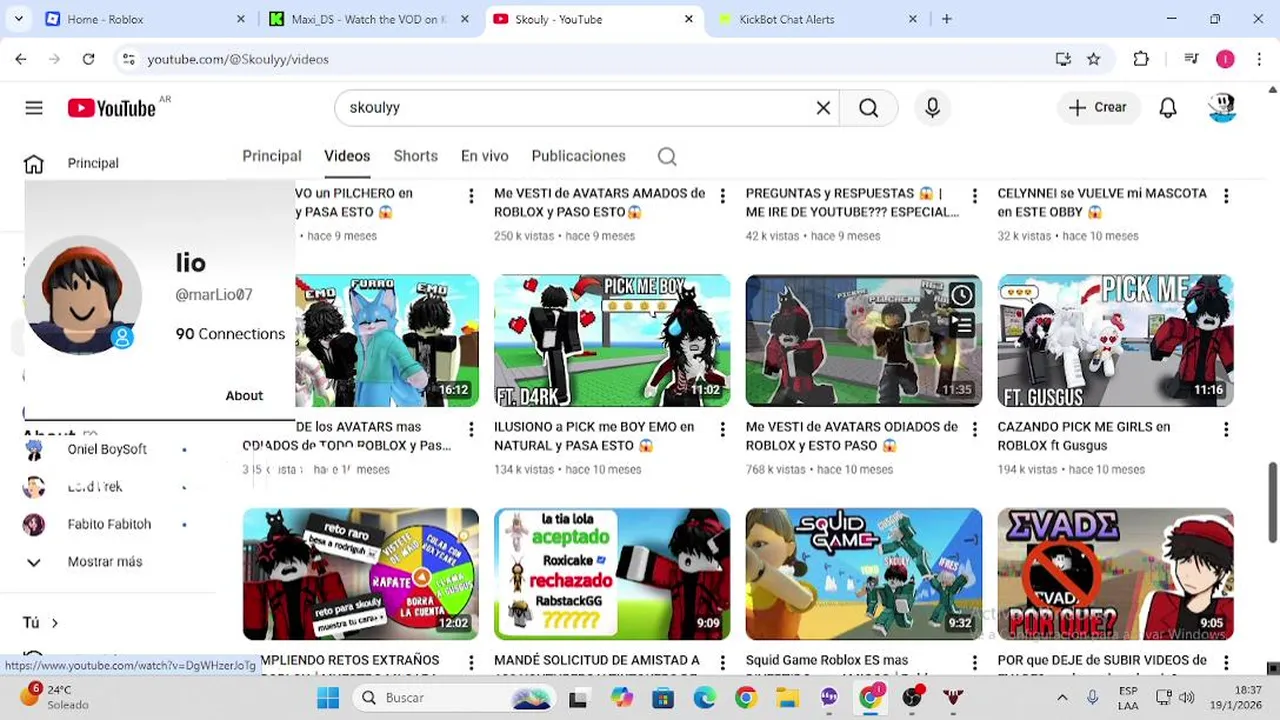Open the reto raro wheel thumbnail
This screenshot has width=1280, height=720.
point(361,574)
